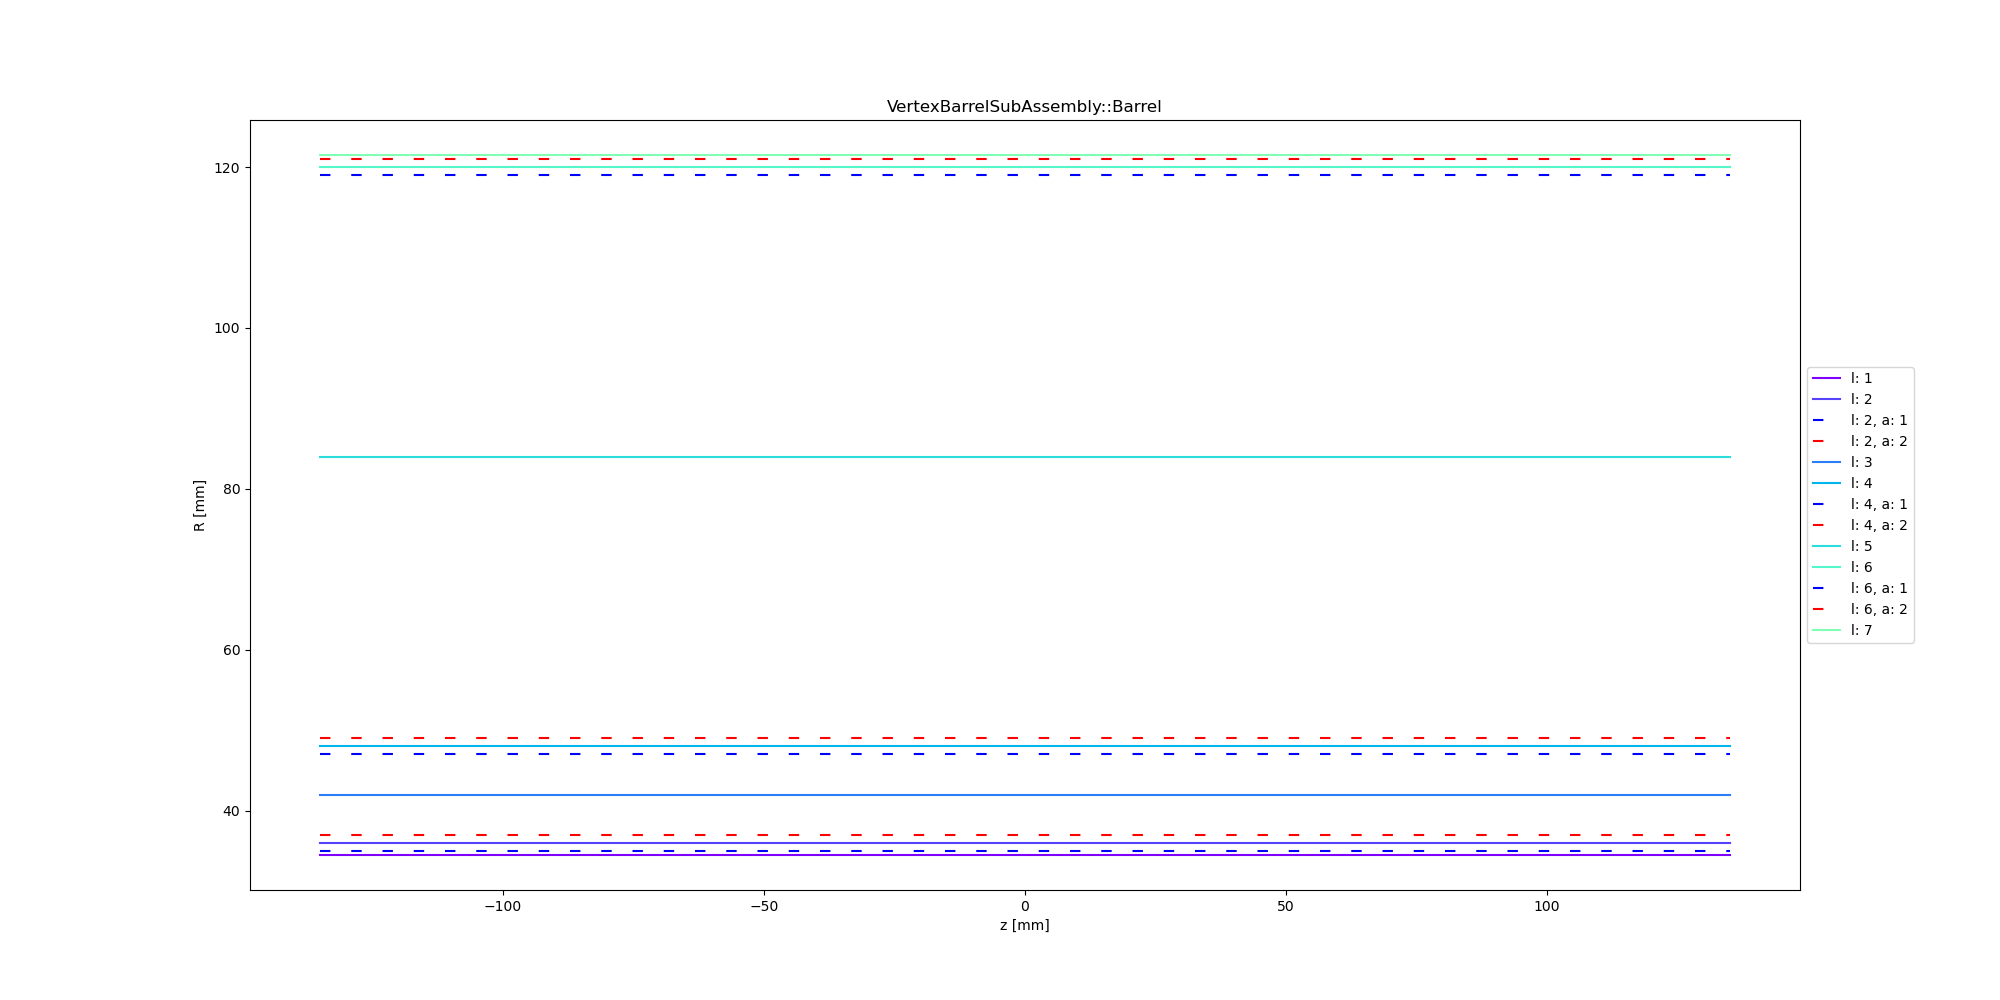Click the plot title VertexBarrelSubAssembly::Barrel
Screen dimensions: 2000x1000
[1024, 107]
